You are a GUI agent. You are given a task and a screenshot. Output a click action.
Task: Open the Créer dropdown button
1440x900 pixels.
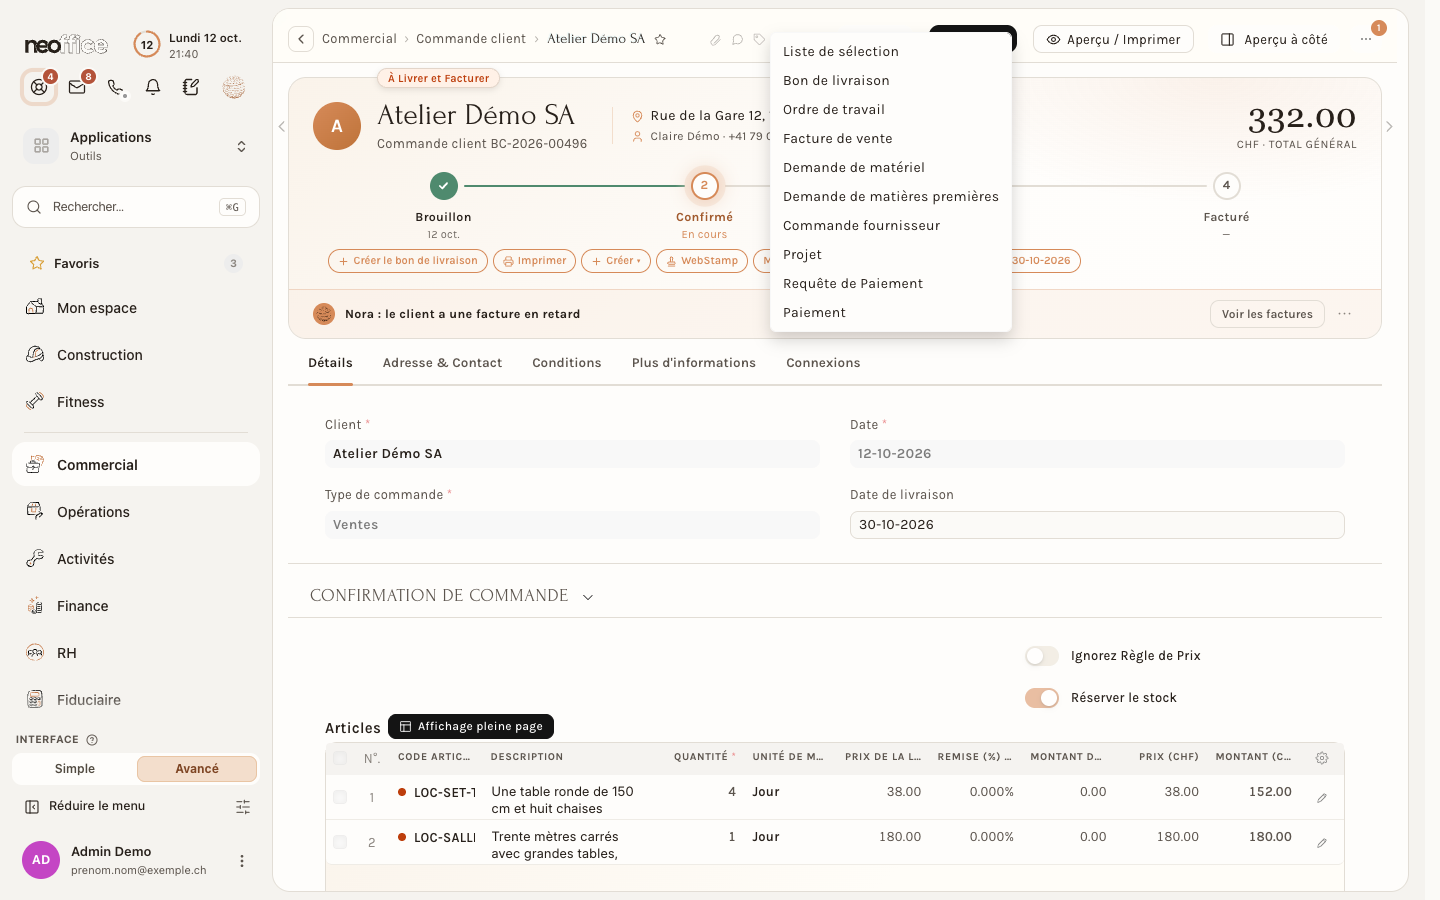(x=616, y=261)
